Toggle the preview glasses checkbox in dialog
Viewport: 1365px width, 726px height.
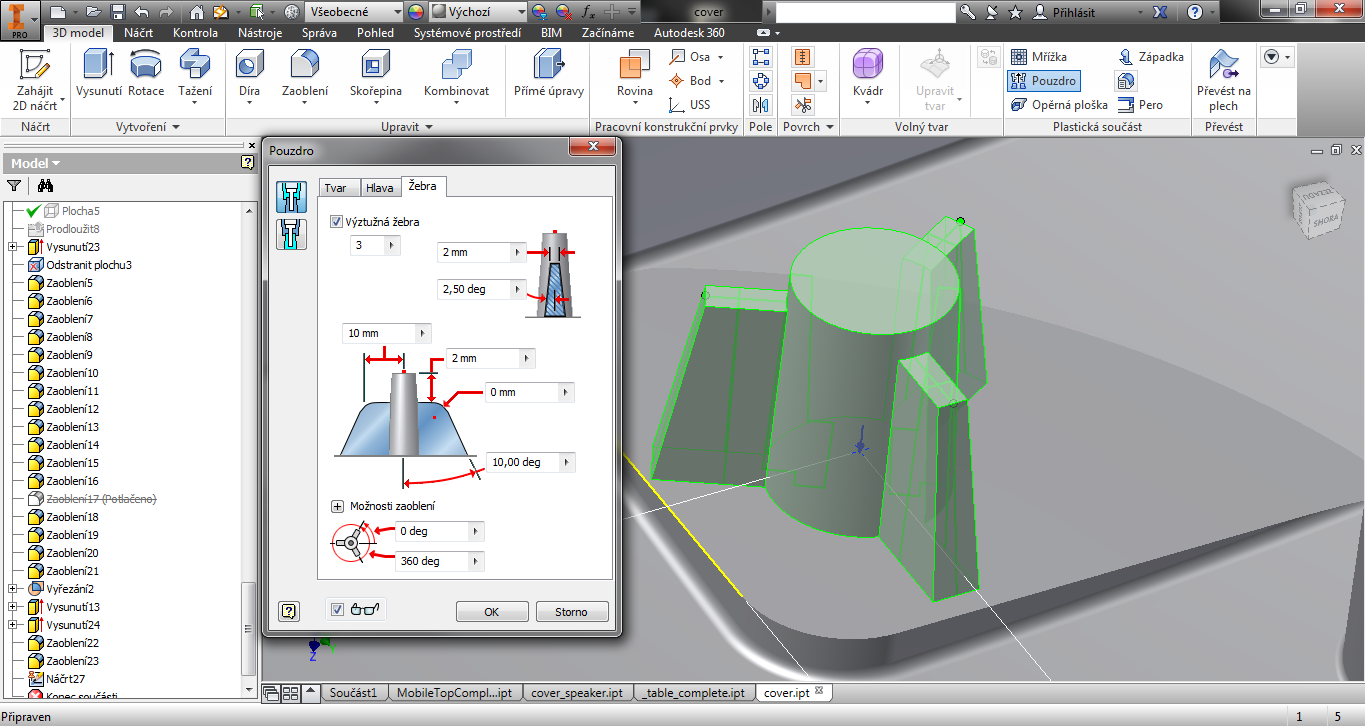[338, 609]
